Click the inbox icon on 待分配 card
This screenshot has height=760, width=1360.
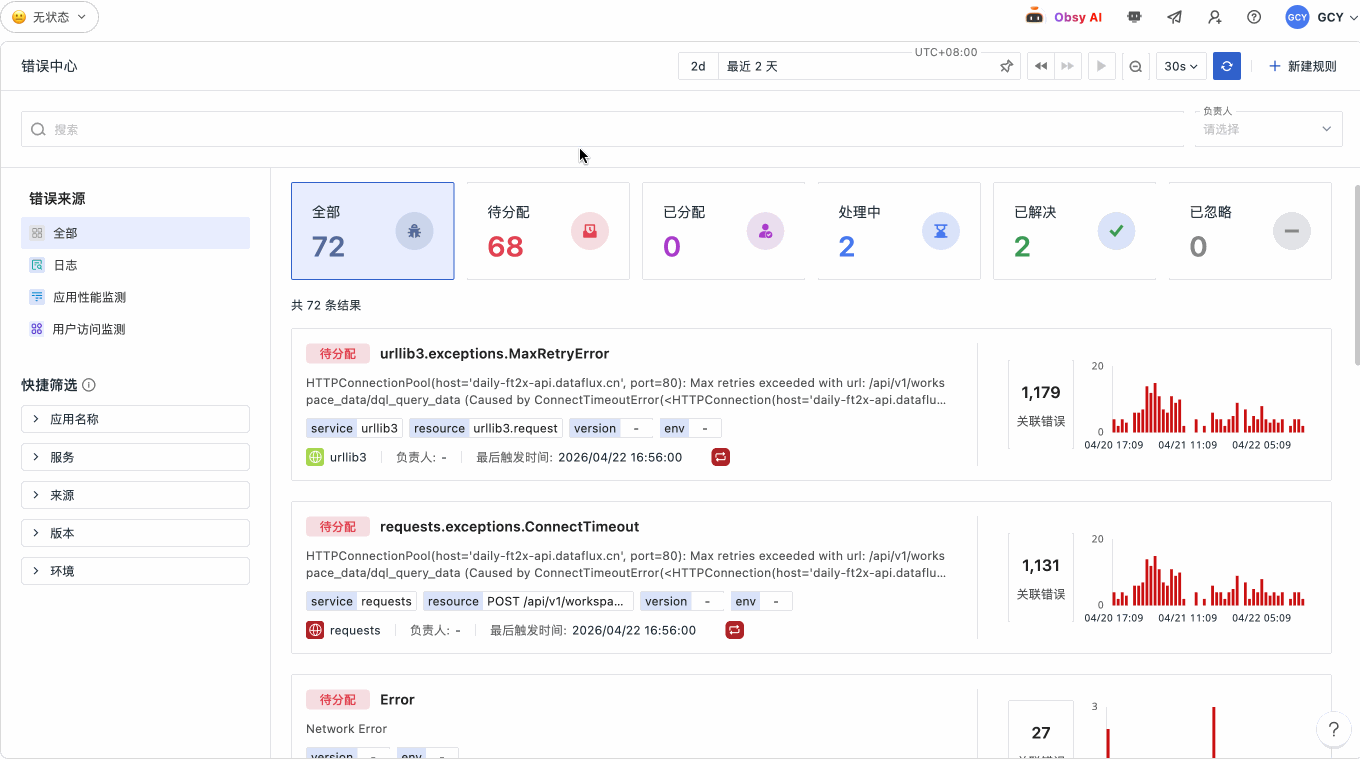(x=590, y=231)
